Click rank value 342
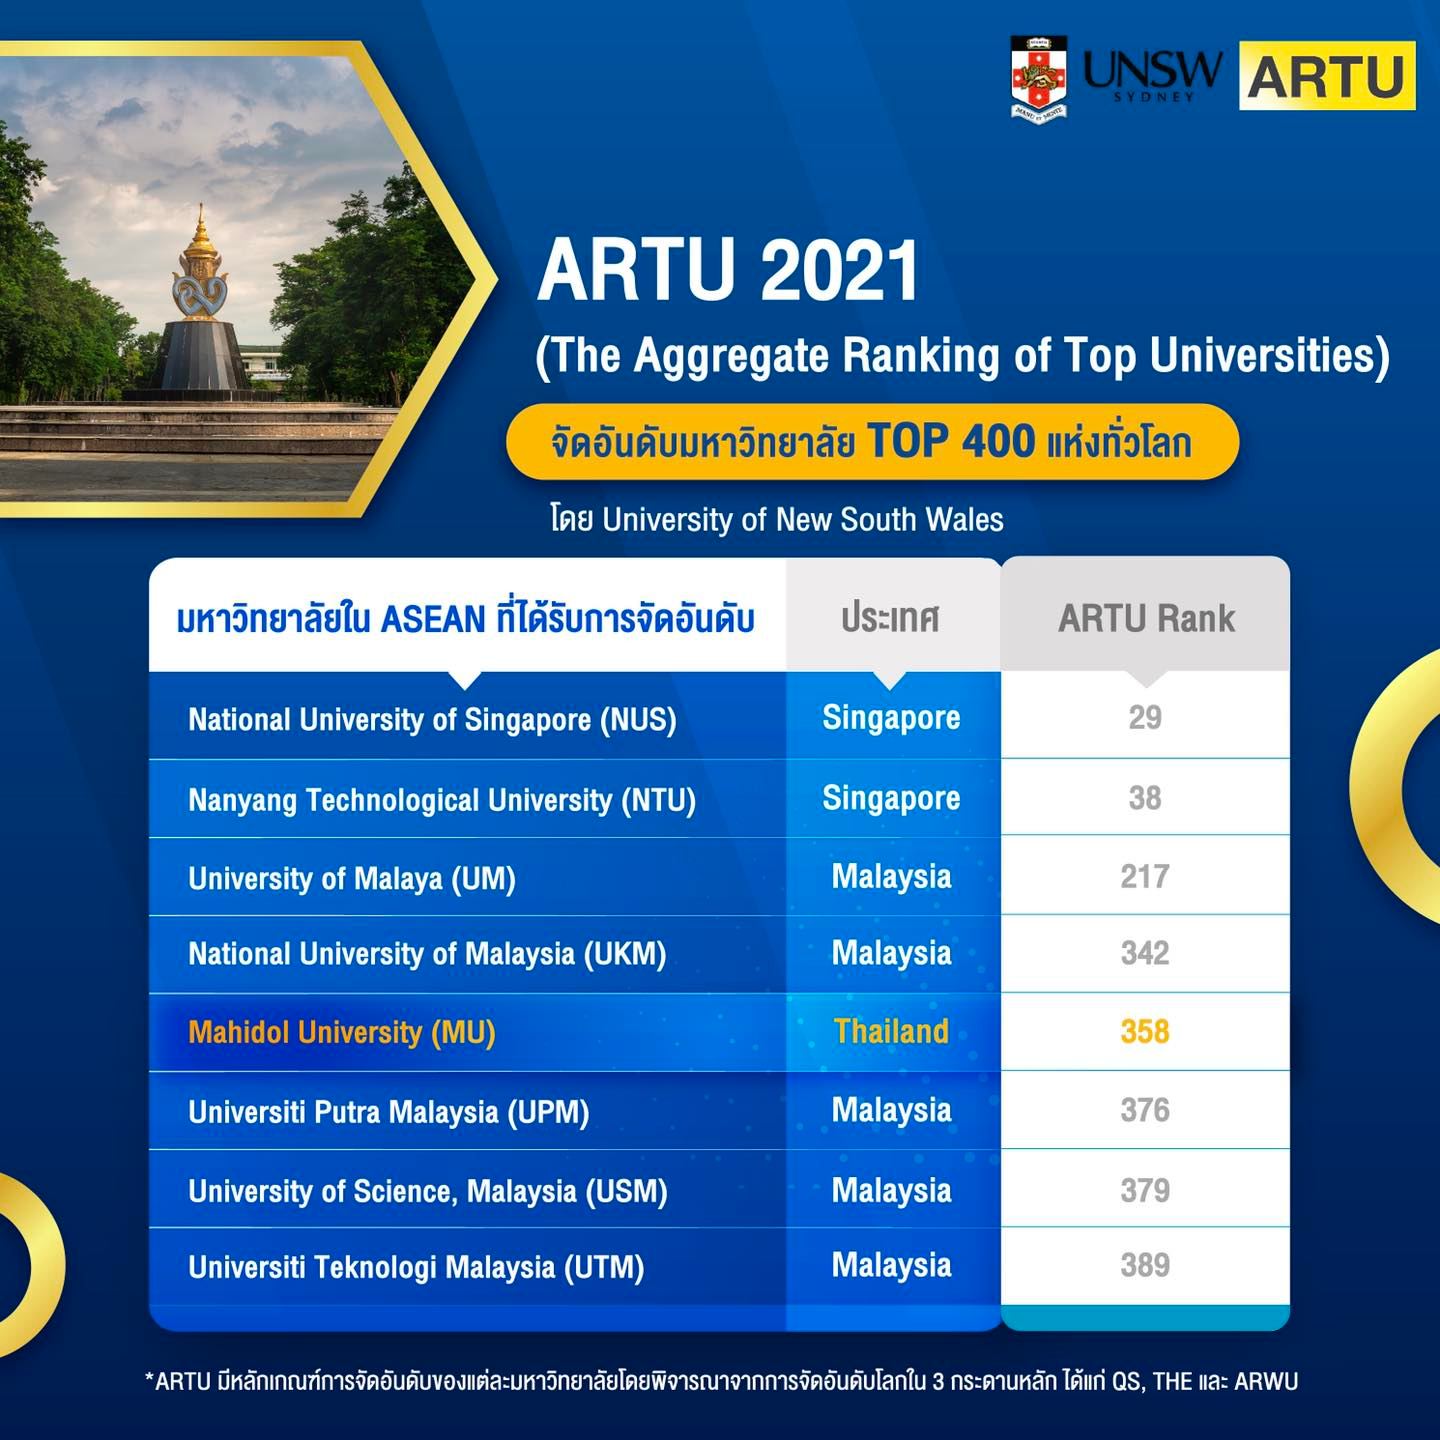This screenshot has height=1440, width=1440. pyautogui.click(x=1145, y=952)
